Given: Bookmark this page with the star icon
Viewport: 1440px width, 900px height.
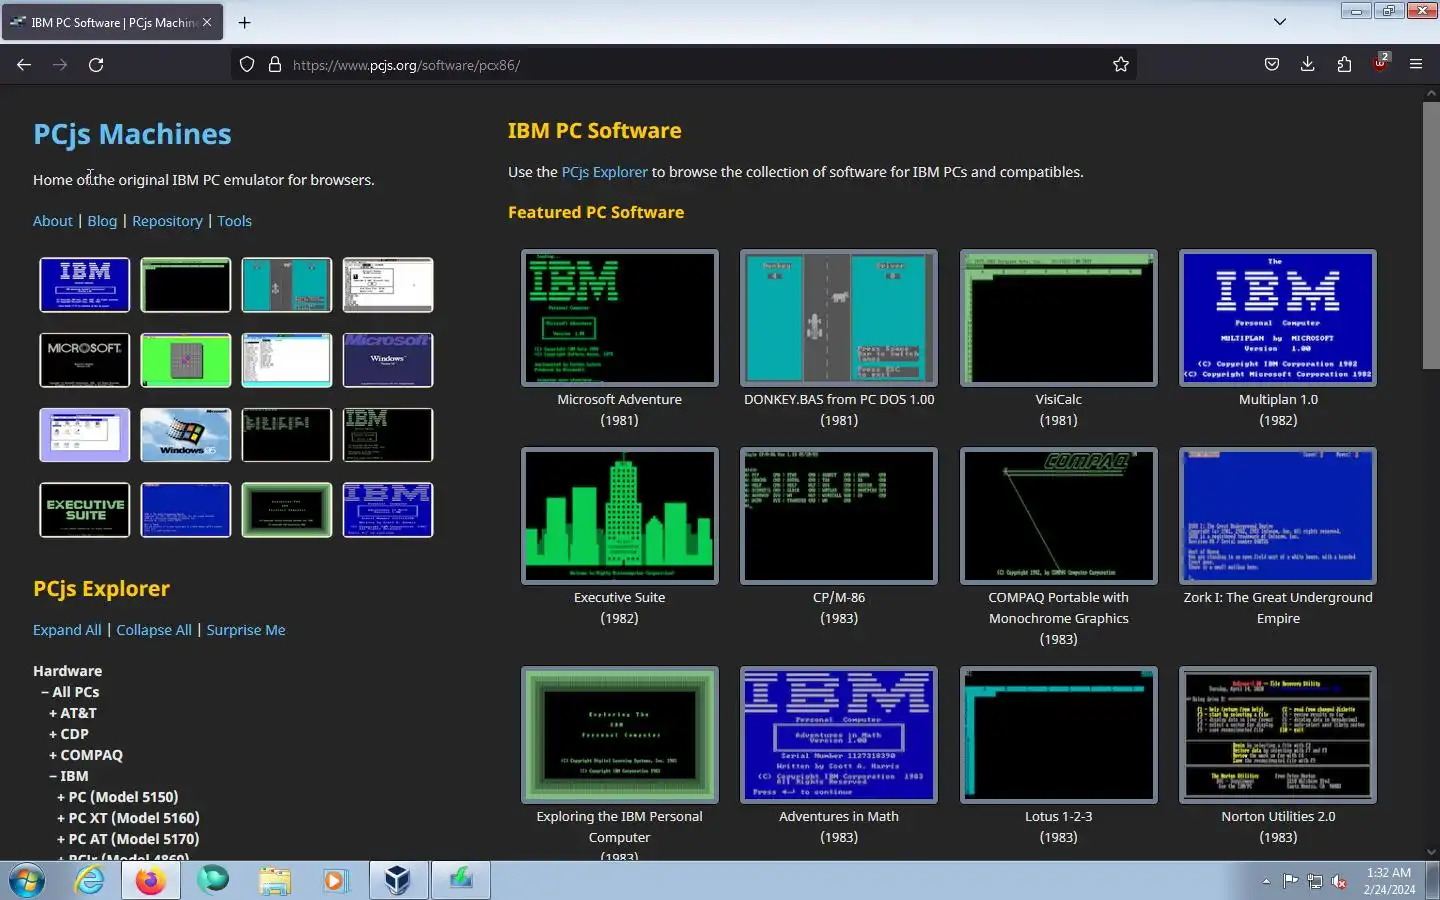Looking at the screenshot, I should tap(1121, 65).
